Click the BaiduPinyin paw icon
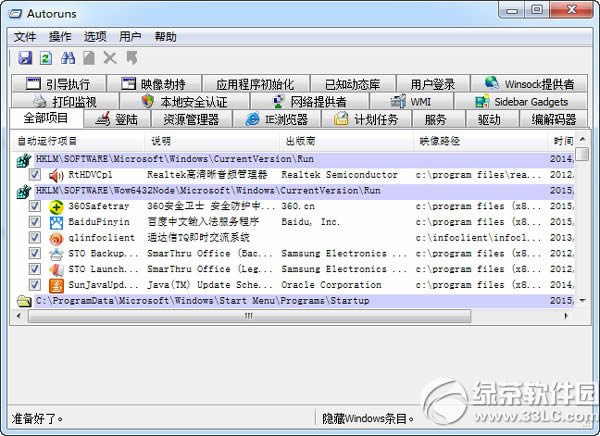 point(56,222)
